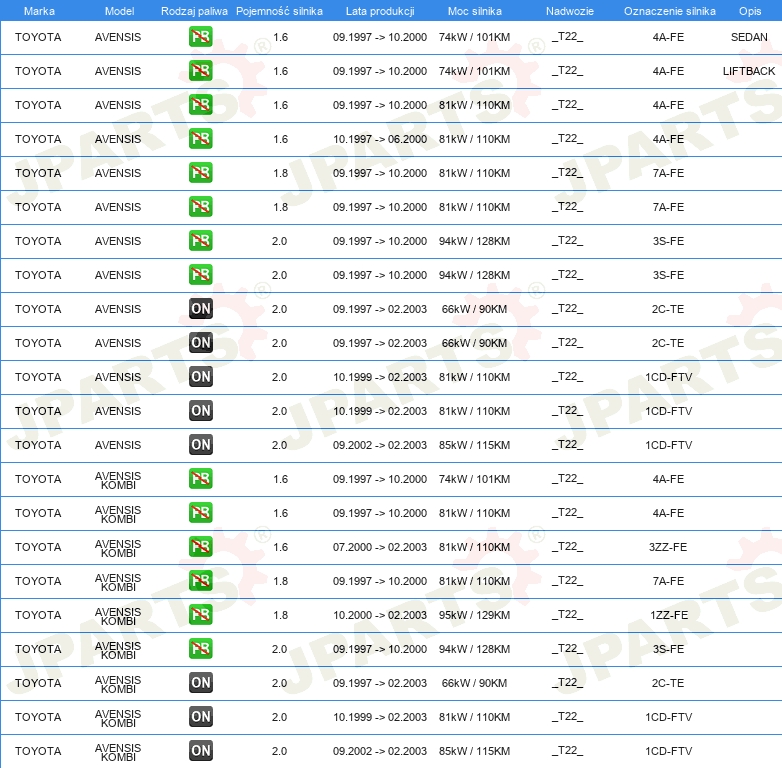Click petrol icon for 1ZZ-FE engine row
Image resolution: width=782 pixels, height=768 pixels.
(x=200, y=614)
